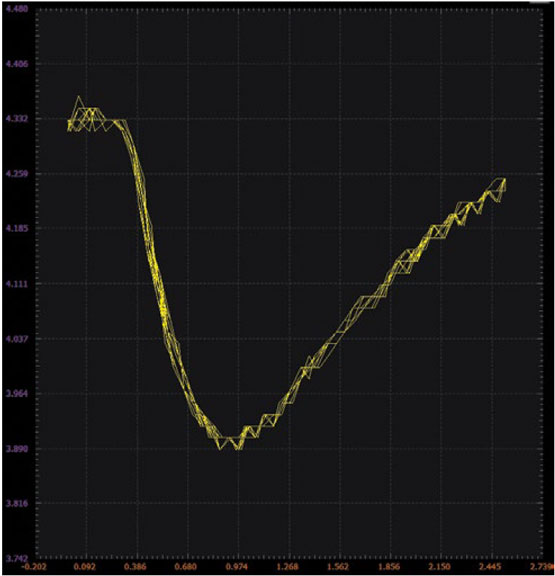Screen dimensions: 555x576
Task: Click the 4.185 vertical axis label
Action: (x=17, y=228)
